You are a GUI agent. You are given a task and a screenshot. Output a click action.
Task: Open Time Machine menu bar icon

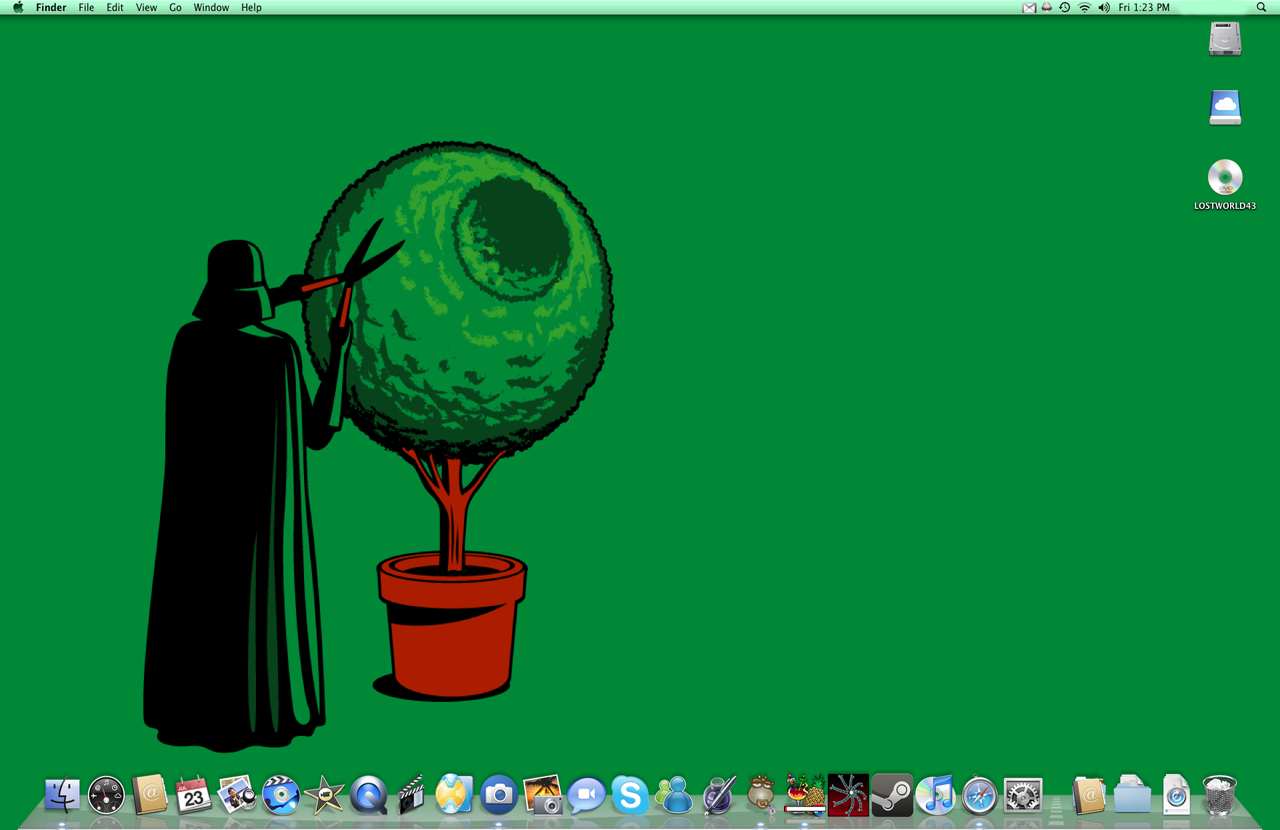click(x=1065, y=7)
